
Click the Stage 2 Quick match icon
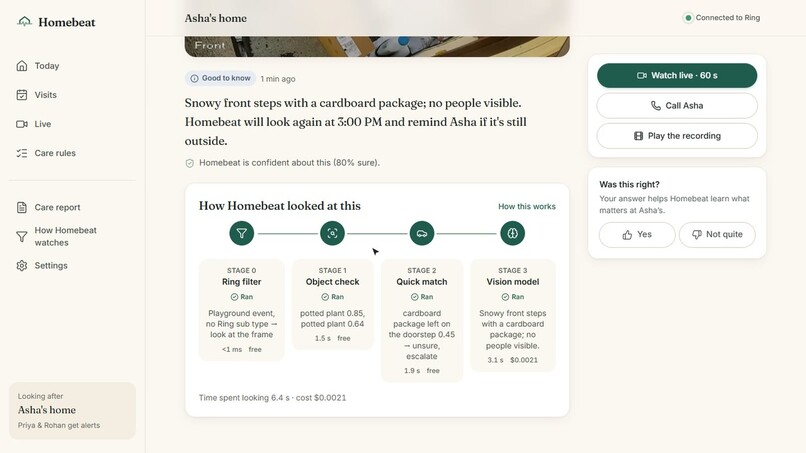pos(422,233)
